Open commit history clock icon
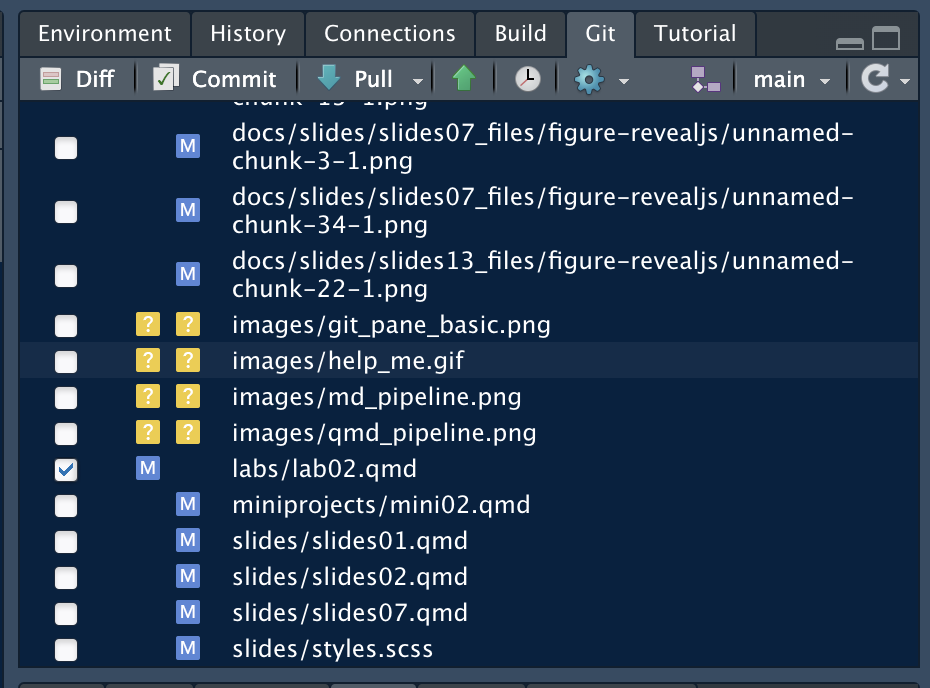This screenshot has width=930, height=688. tap(527, 79)
